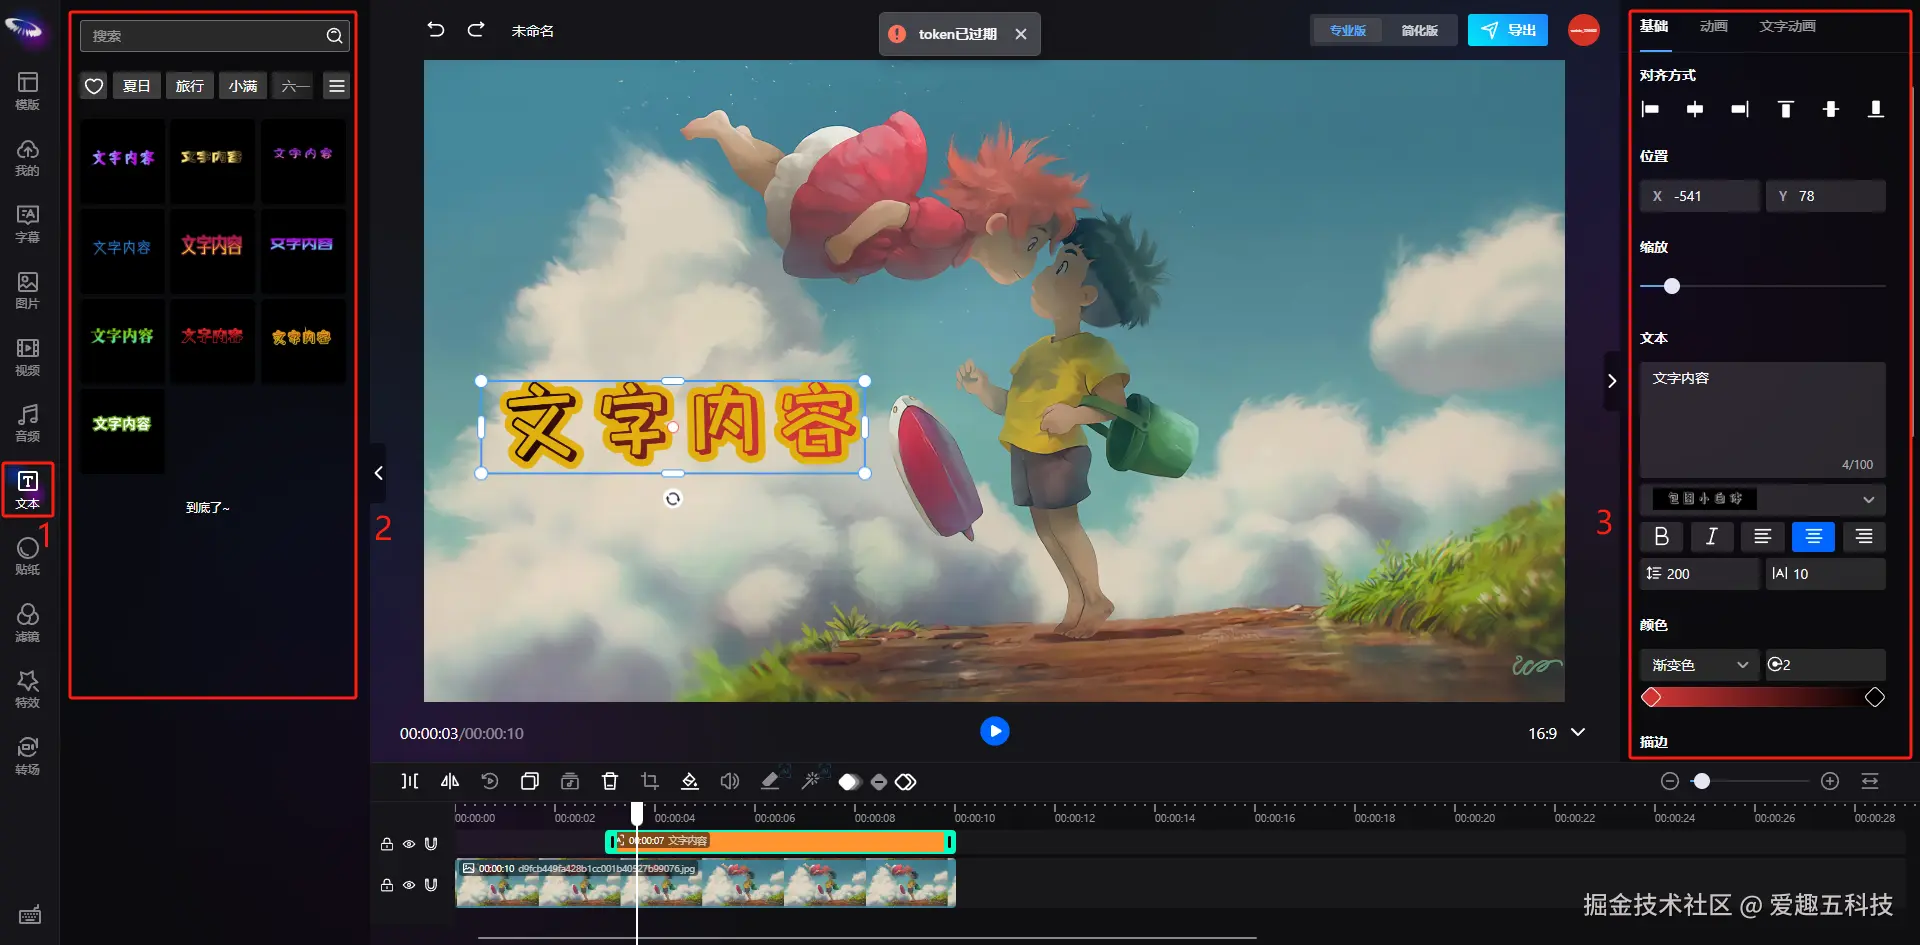Collapse the right properties panel
The height and width of the screenshot is (945, 1920).
[x=1612, y=381]
